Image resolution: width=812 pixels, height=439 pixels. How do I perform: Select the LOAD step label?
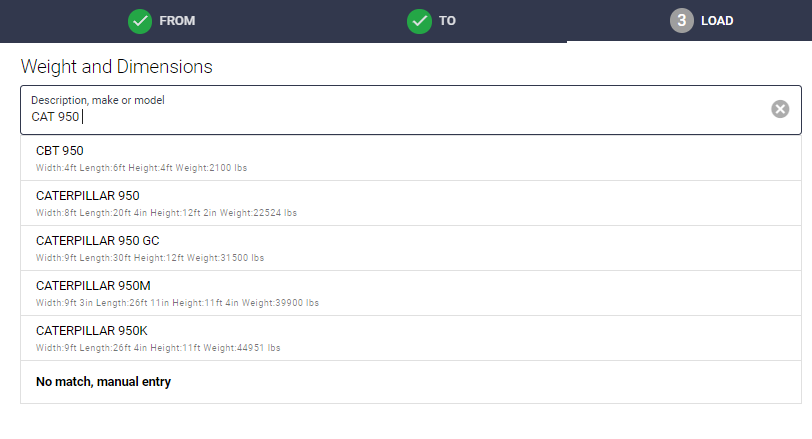click(717, 21)
